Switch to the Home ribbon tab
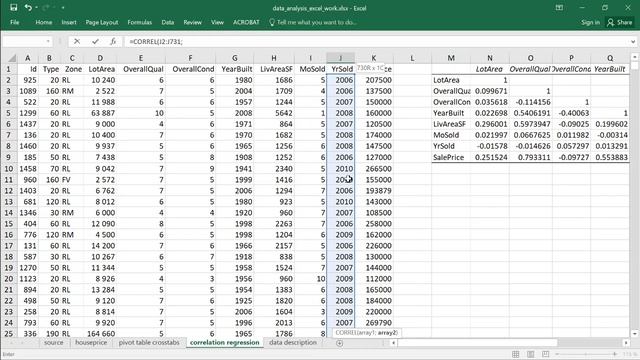 pos(43,22)
